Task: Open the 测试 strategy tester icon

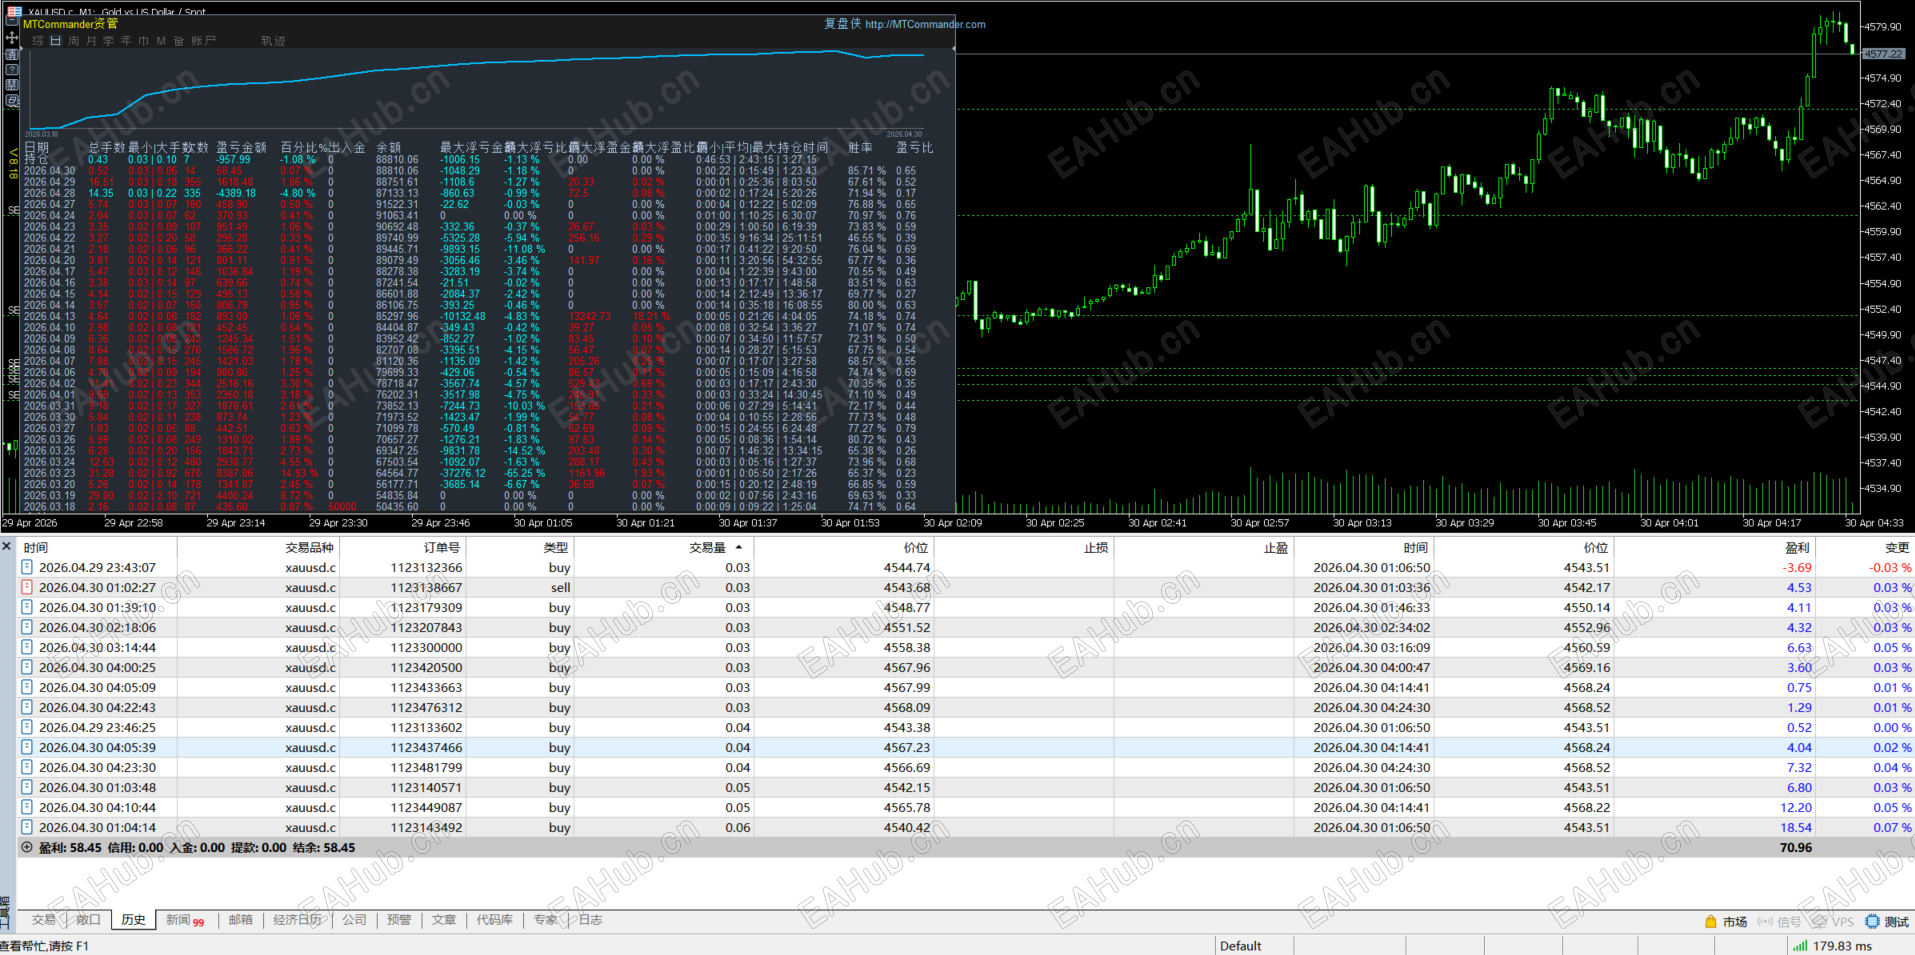Action: point(1872,921)
